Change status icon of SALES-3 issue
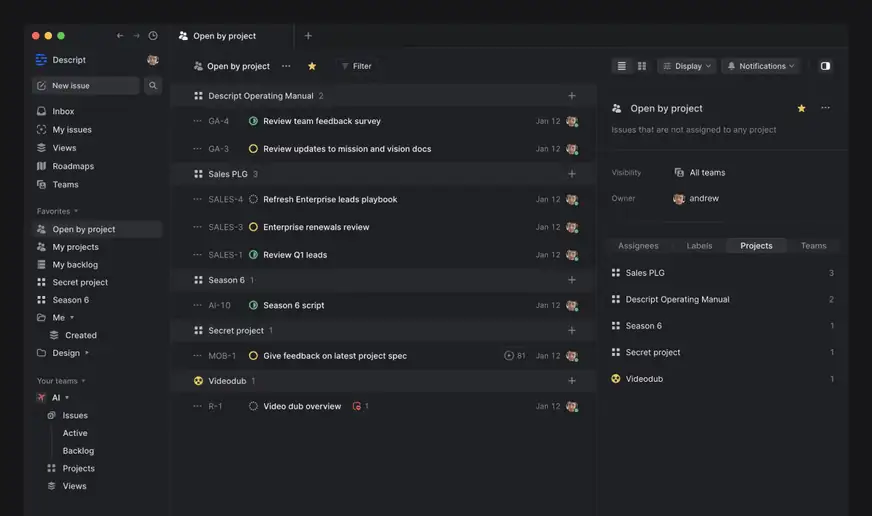The height and width of the screenshot is (516, 872). point(253,227)
